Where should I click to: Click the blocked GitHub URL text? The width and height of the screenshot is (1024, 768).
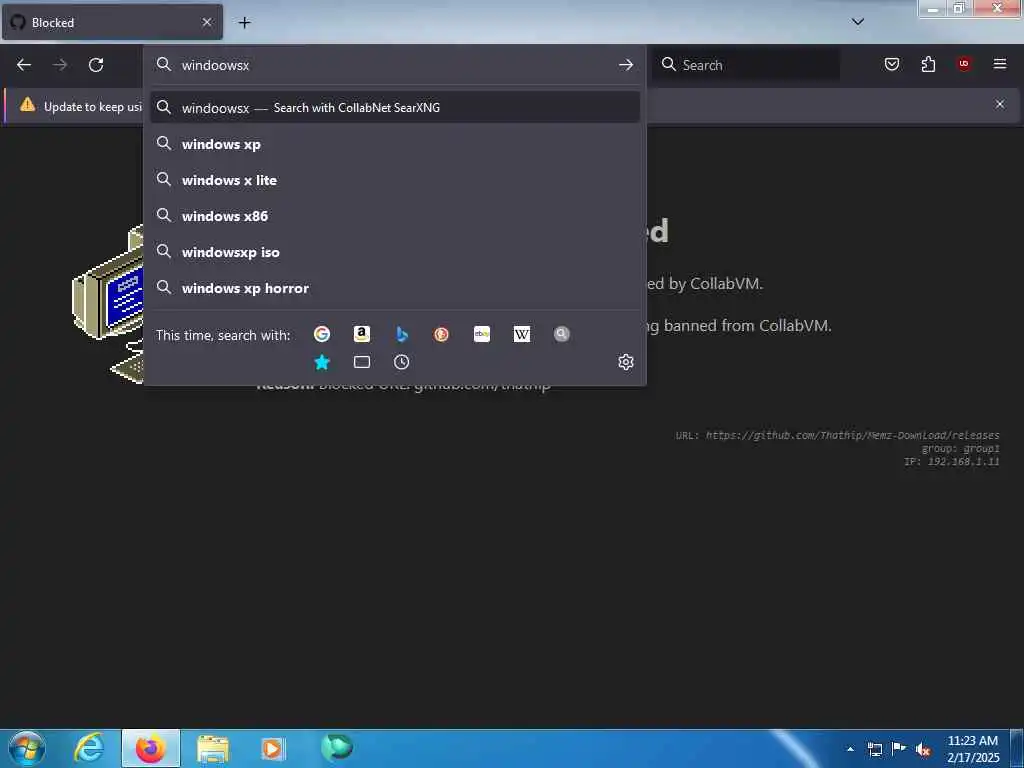(852, 435)
